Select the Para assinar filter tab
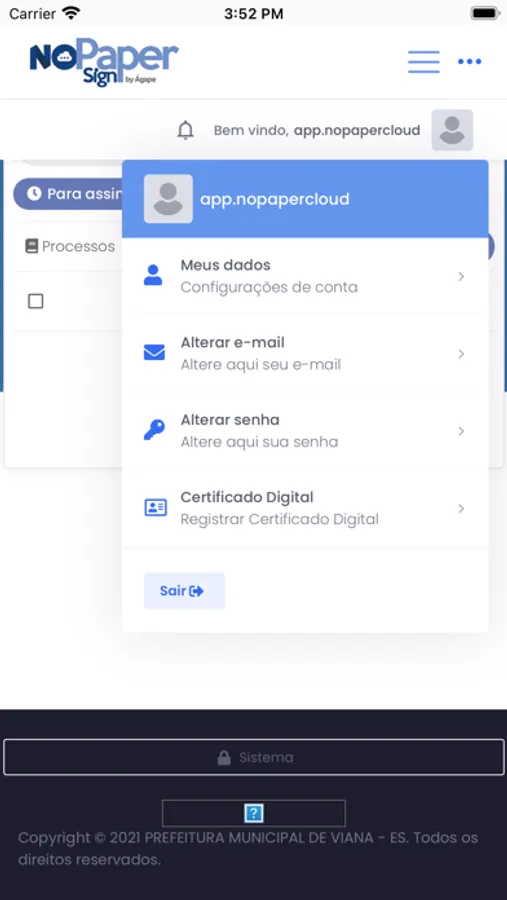 68,193
